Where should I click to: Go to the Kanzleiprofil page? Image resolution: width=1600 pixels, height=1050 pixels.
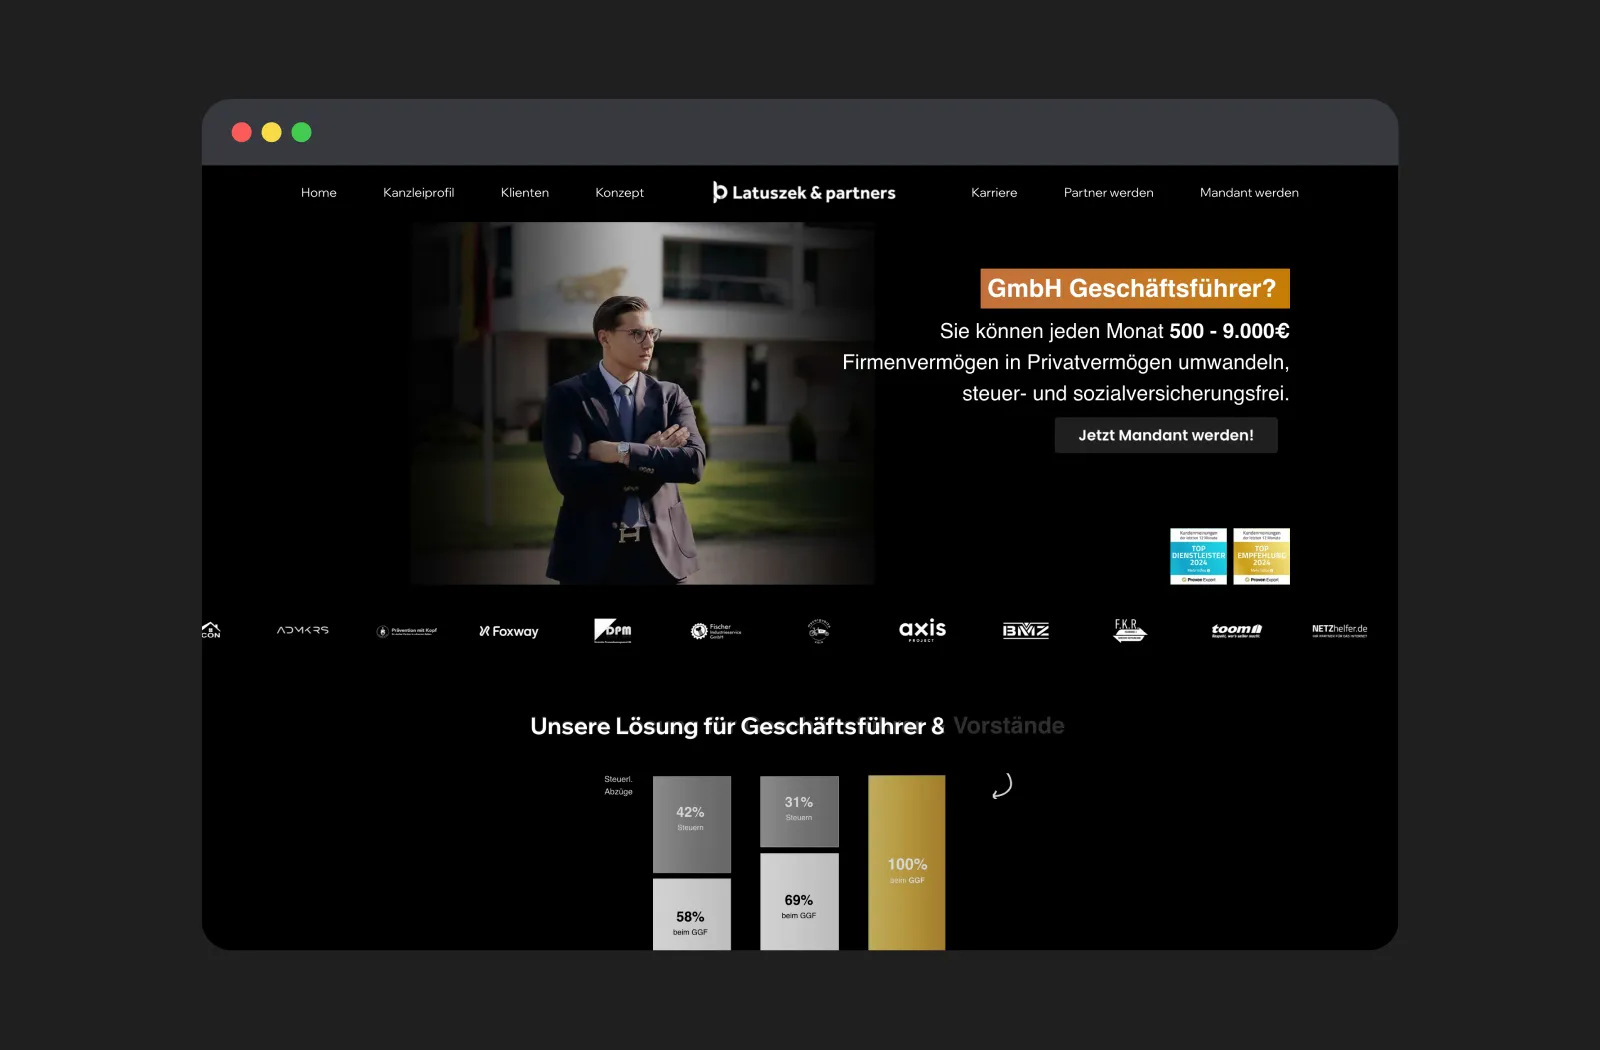point(418,193)
